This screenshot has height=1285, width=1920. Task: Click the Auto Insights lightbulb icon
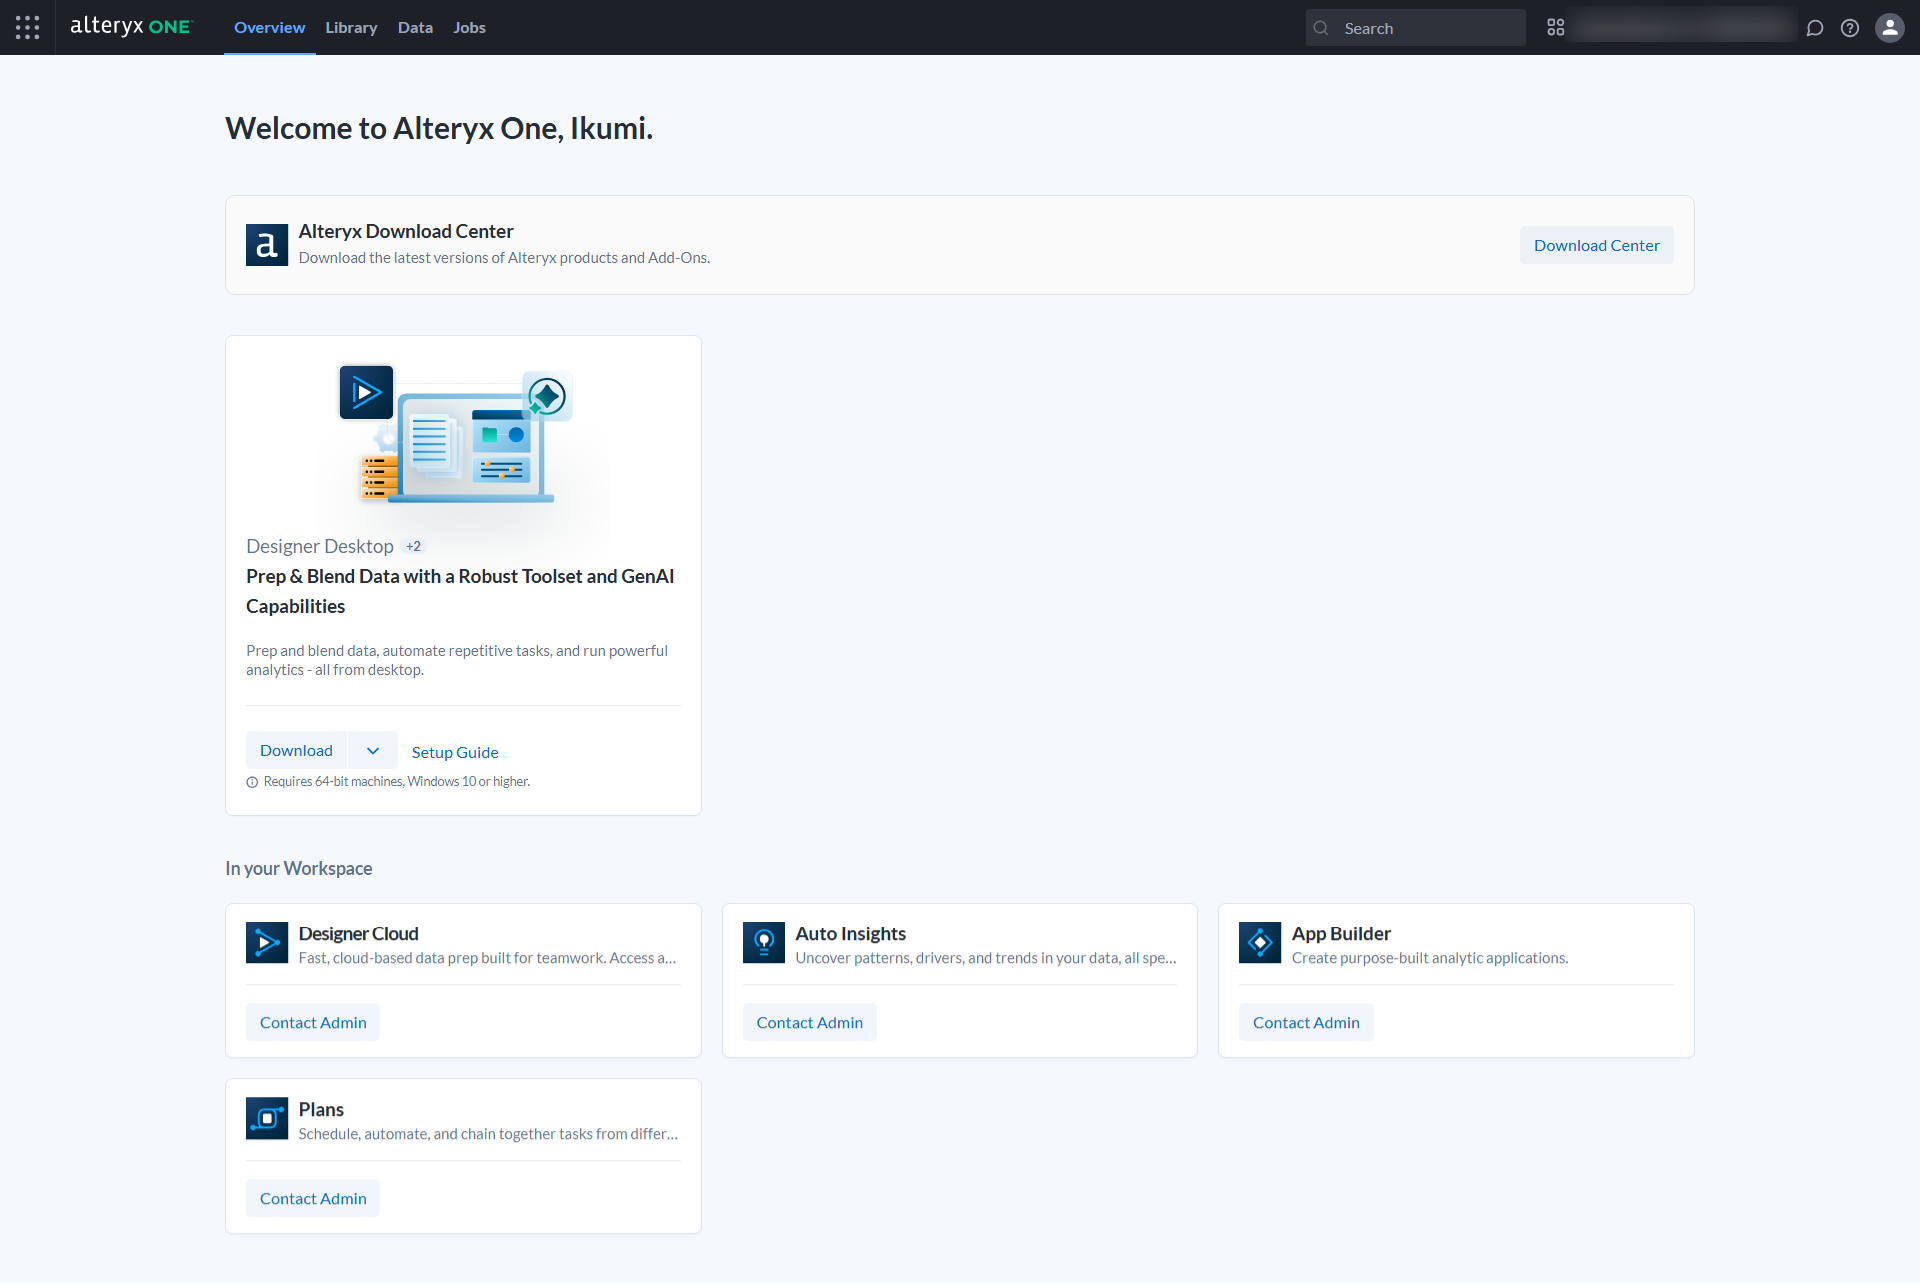coord(764,943)
